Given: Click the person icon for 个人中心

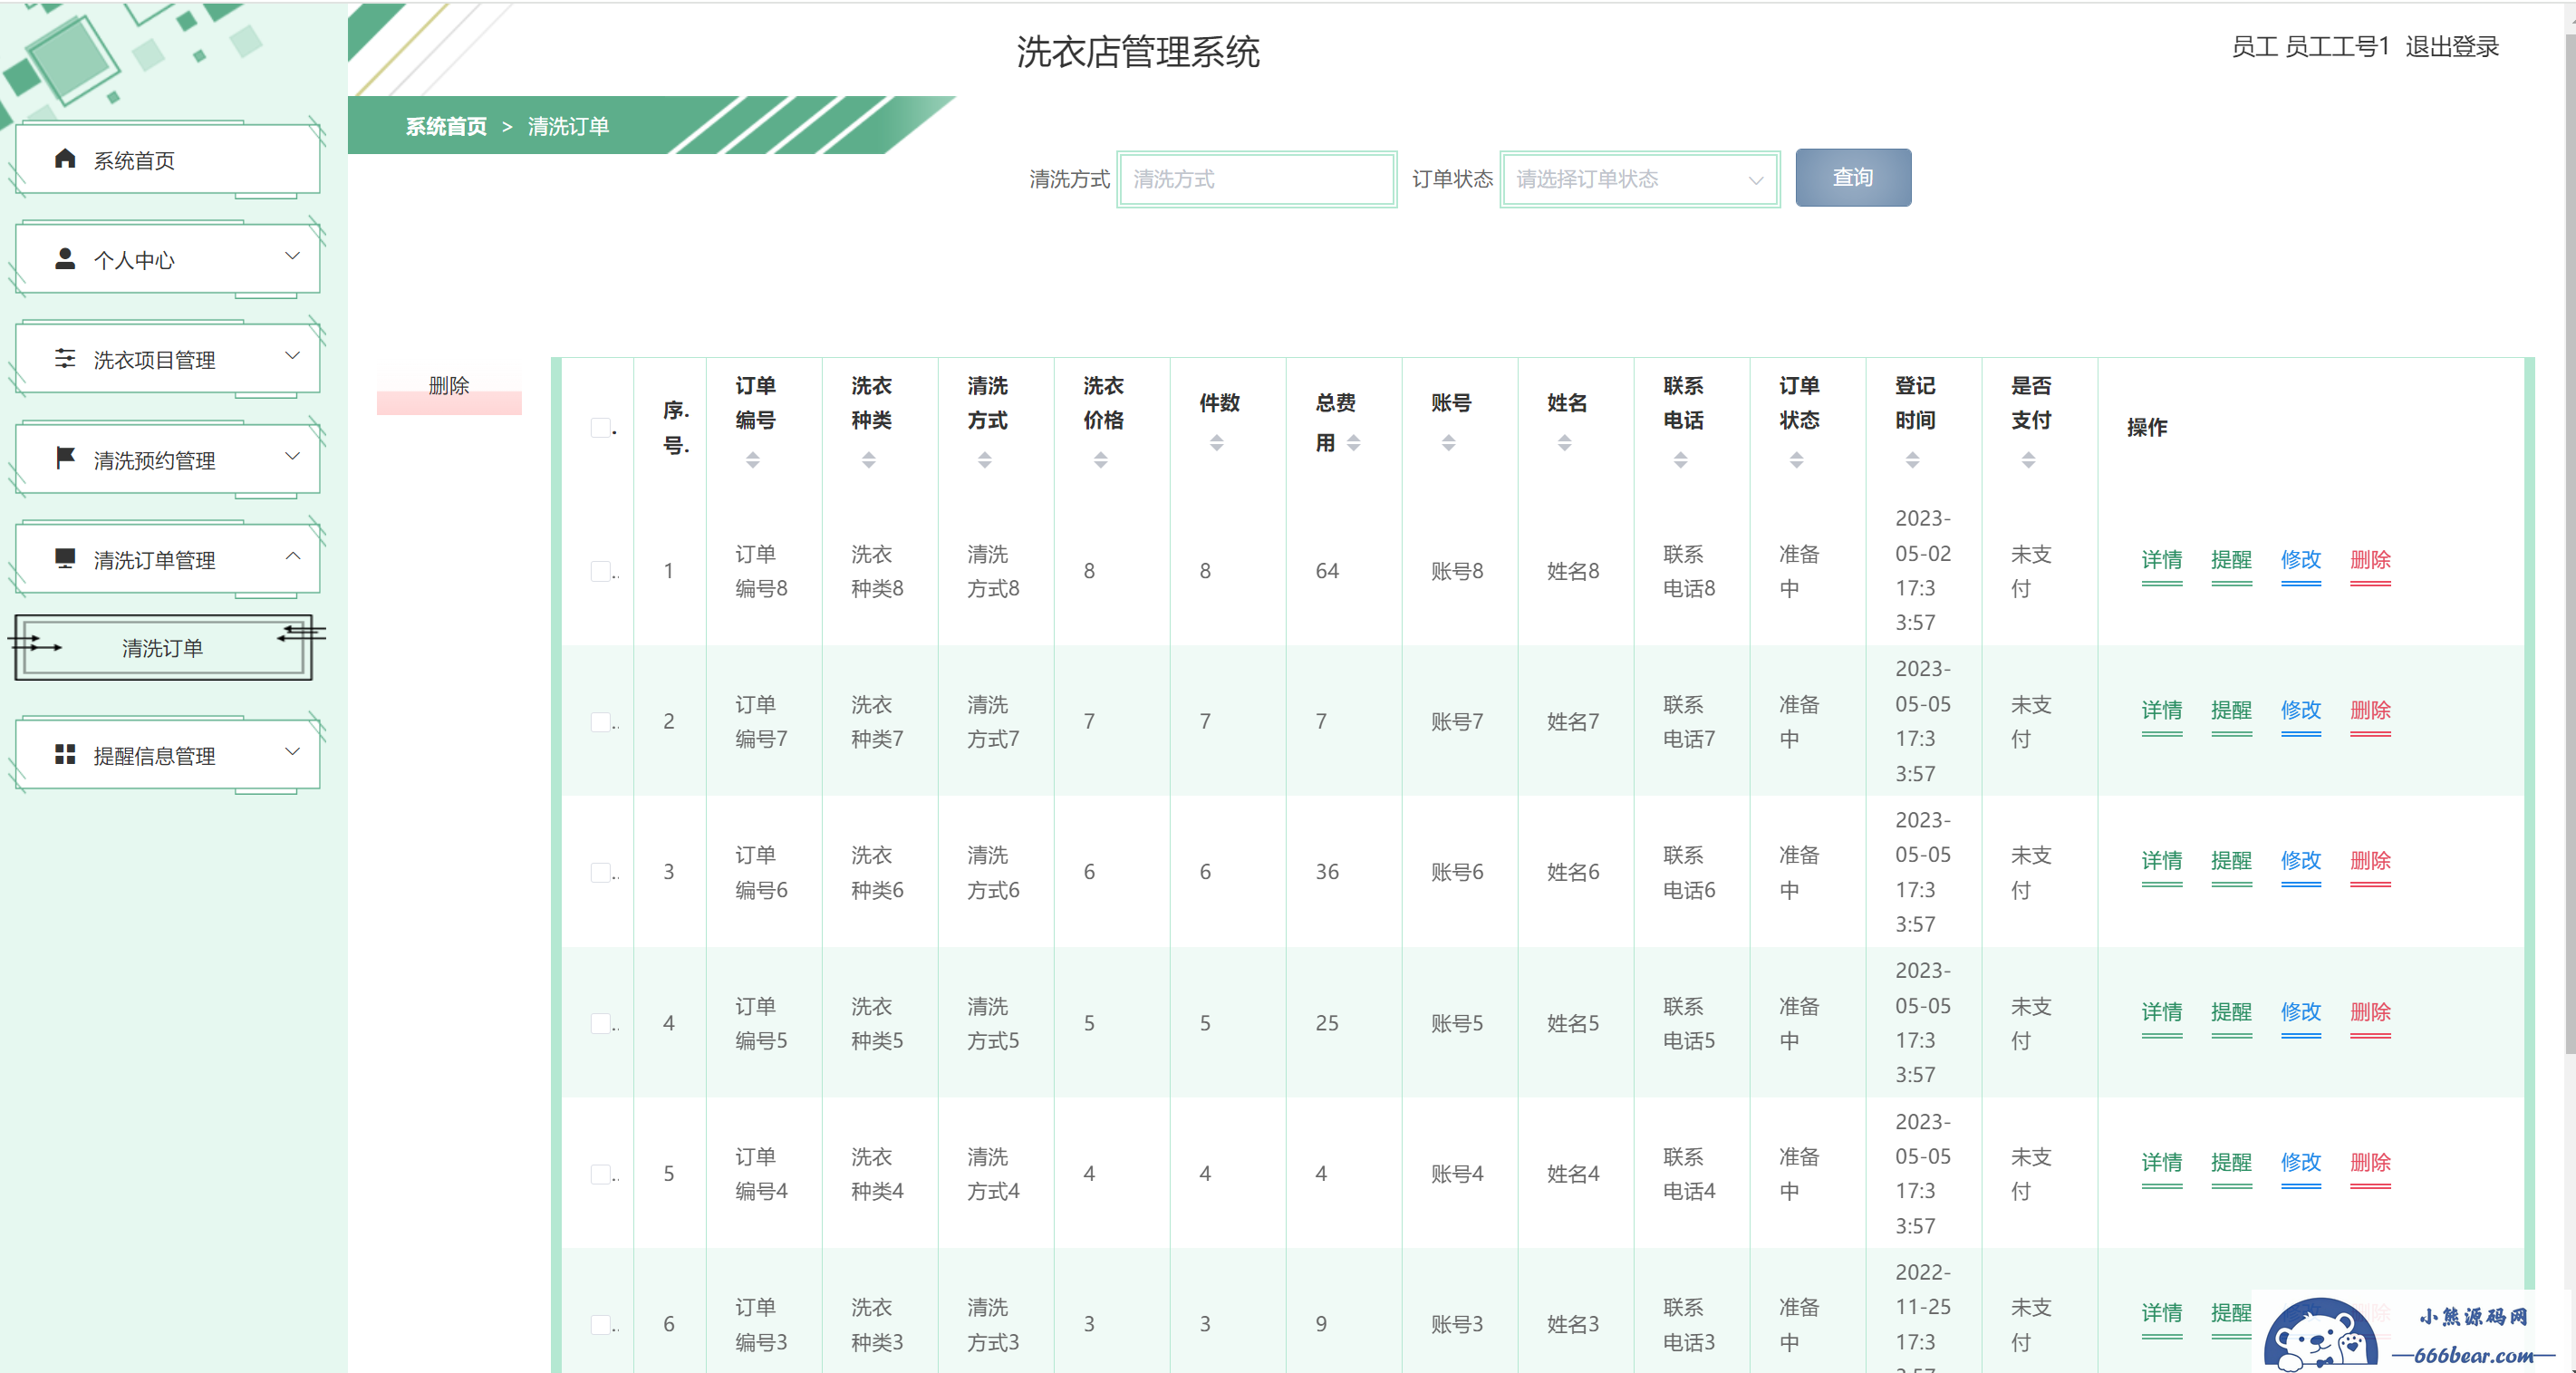Looking at the screenshot, I should (x=65, y=259).
